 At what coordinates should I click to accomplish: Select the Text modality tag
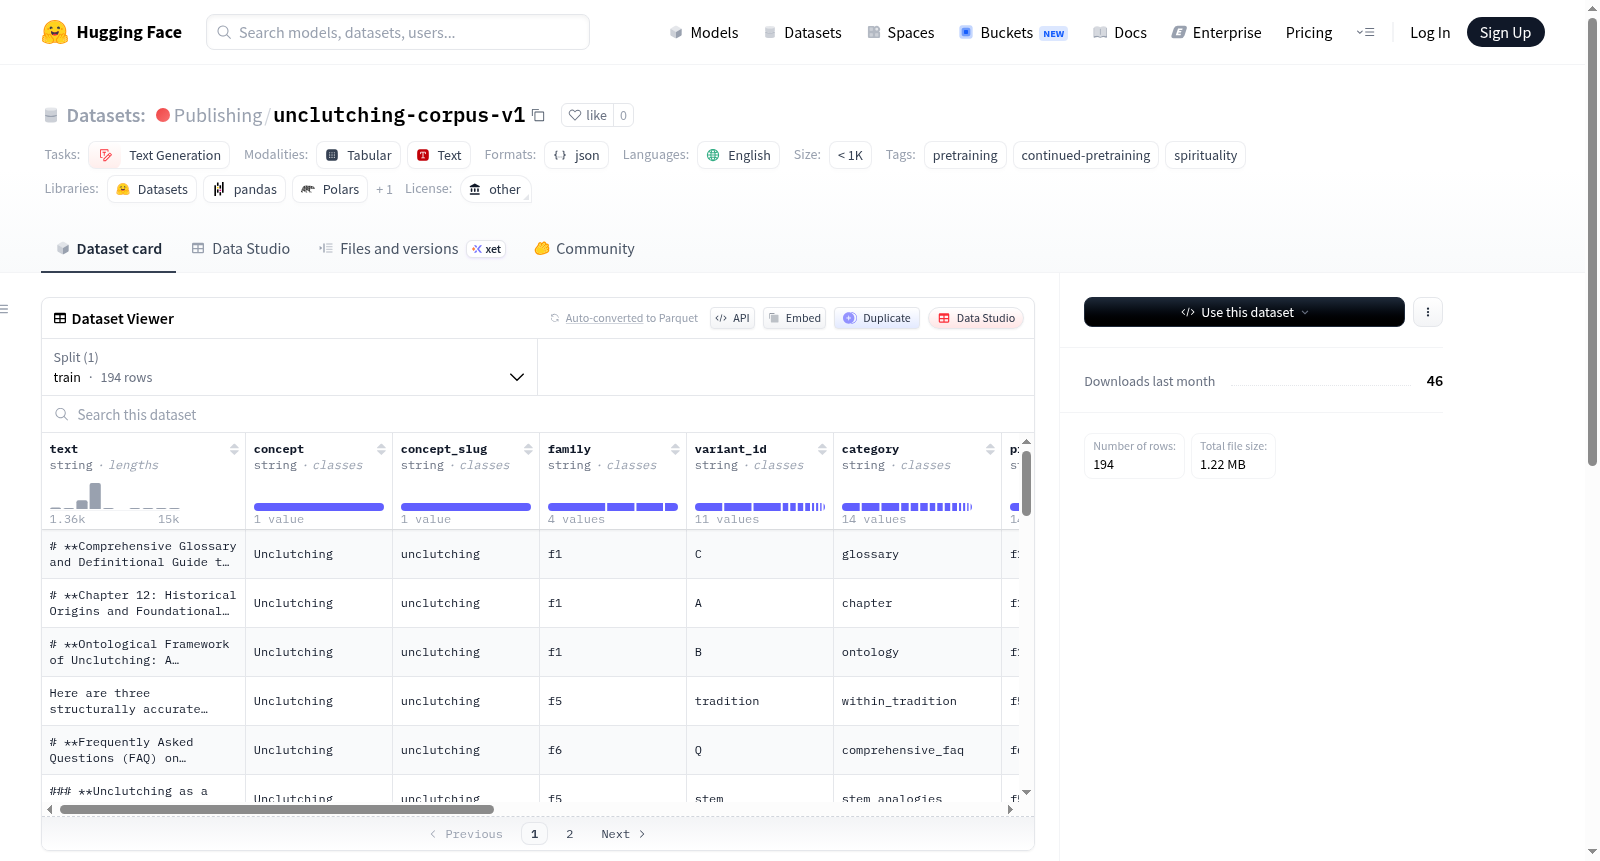(439, 155)
